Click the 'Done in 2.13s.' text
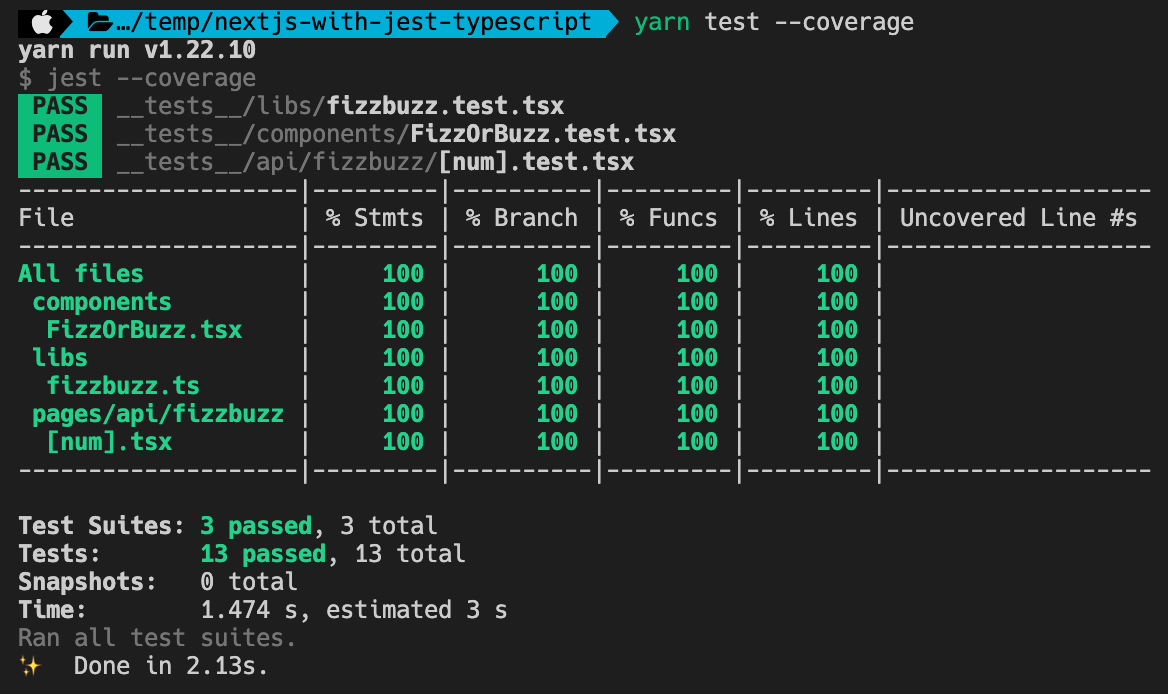 (171, 666)
